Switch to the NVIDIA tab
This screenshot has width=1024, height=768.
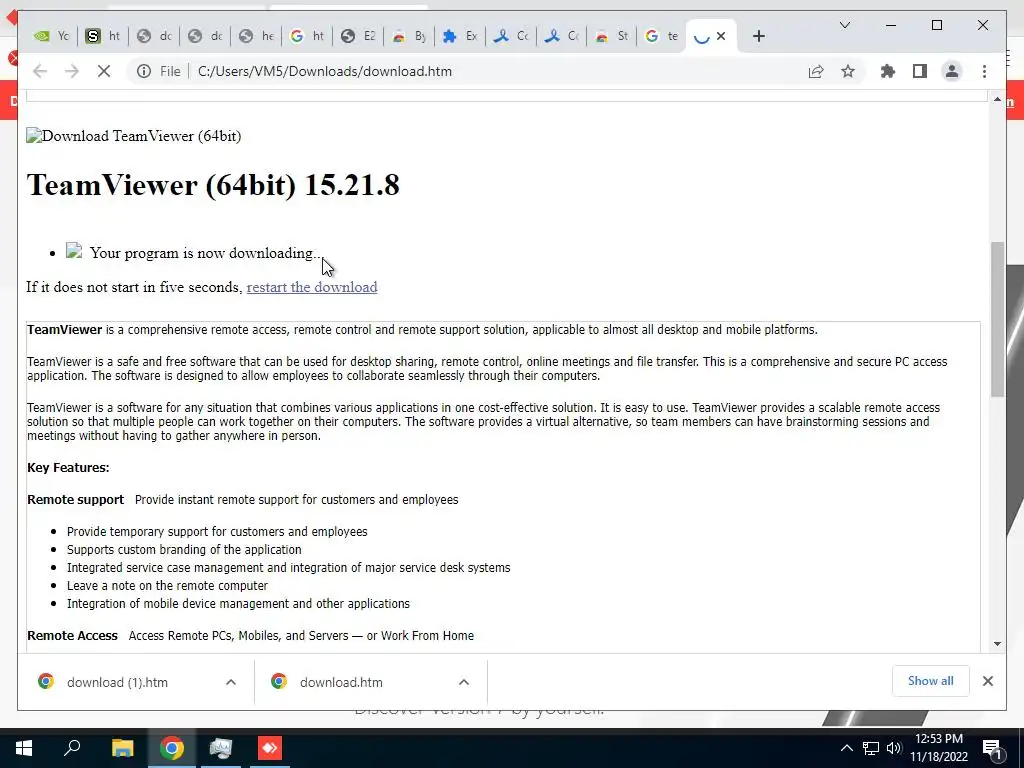(x=51, y=36)
